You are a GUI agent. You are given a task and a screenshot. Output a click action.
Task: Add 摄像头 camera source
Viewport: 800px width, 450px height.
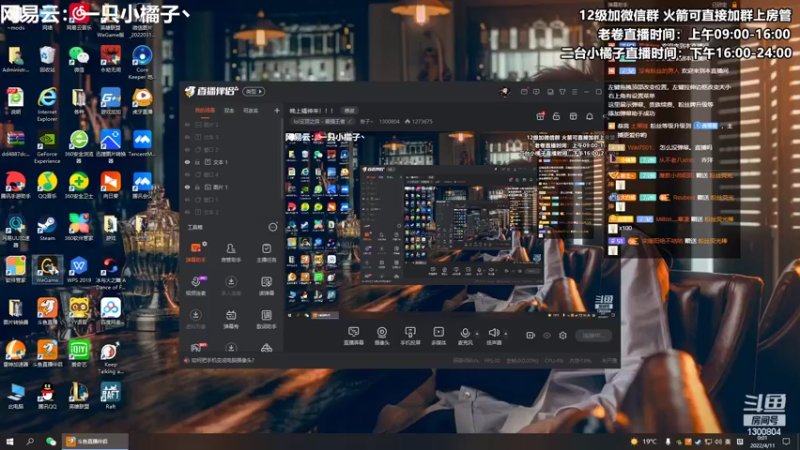tap(382, 336)
